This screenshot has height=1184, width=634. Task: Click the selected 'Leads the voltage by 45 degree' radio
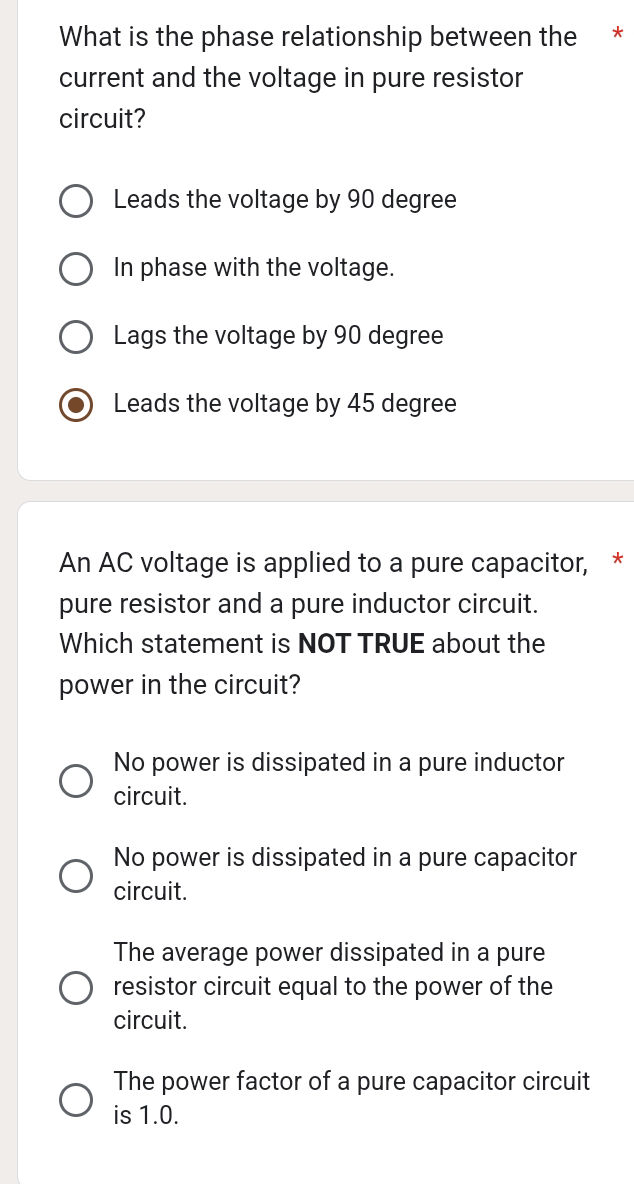pos(77,405)
